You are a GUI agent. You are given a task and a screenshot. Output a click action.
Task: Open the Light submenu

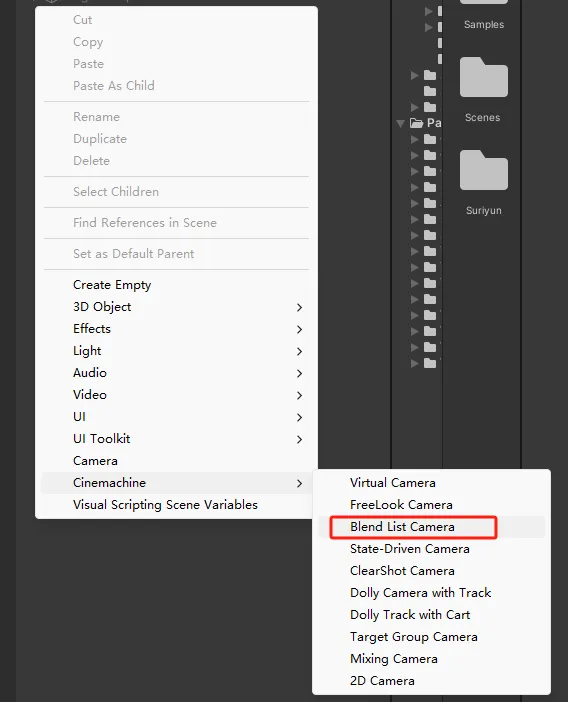(176, 351)
